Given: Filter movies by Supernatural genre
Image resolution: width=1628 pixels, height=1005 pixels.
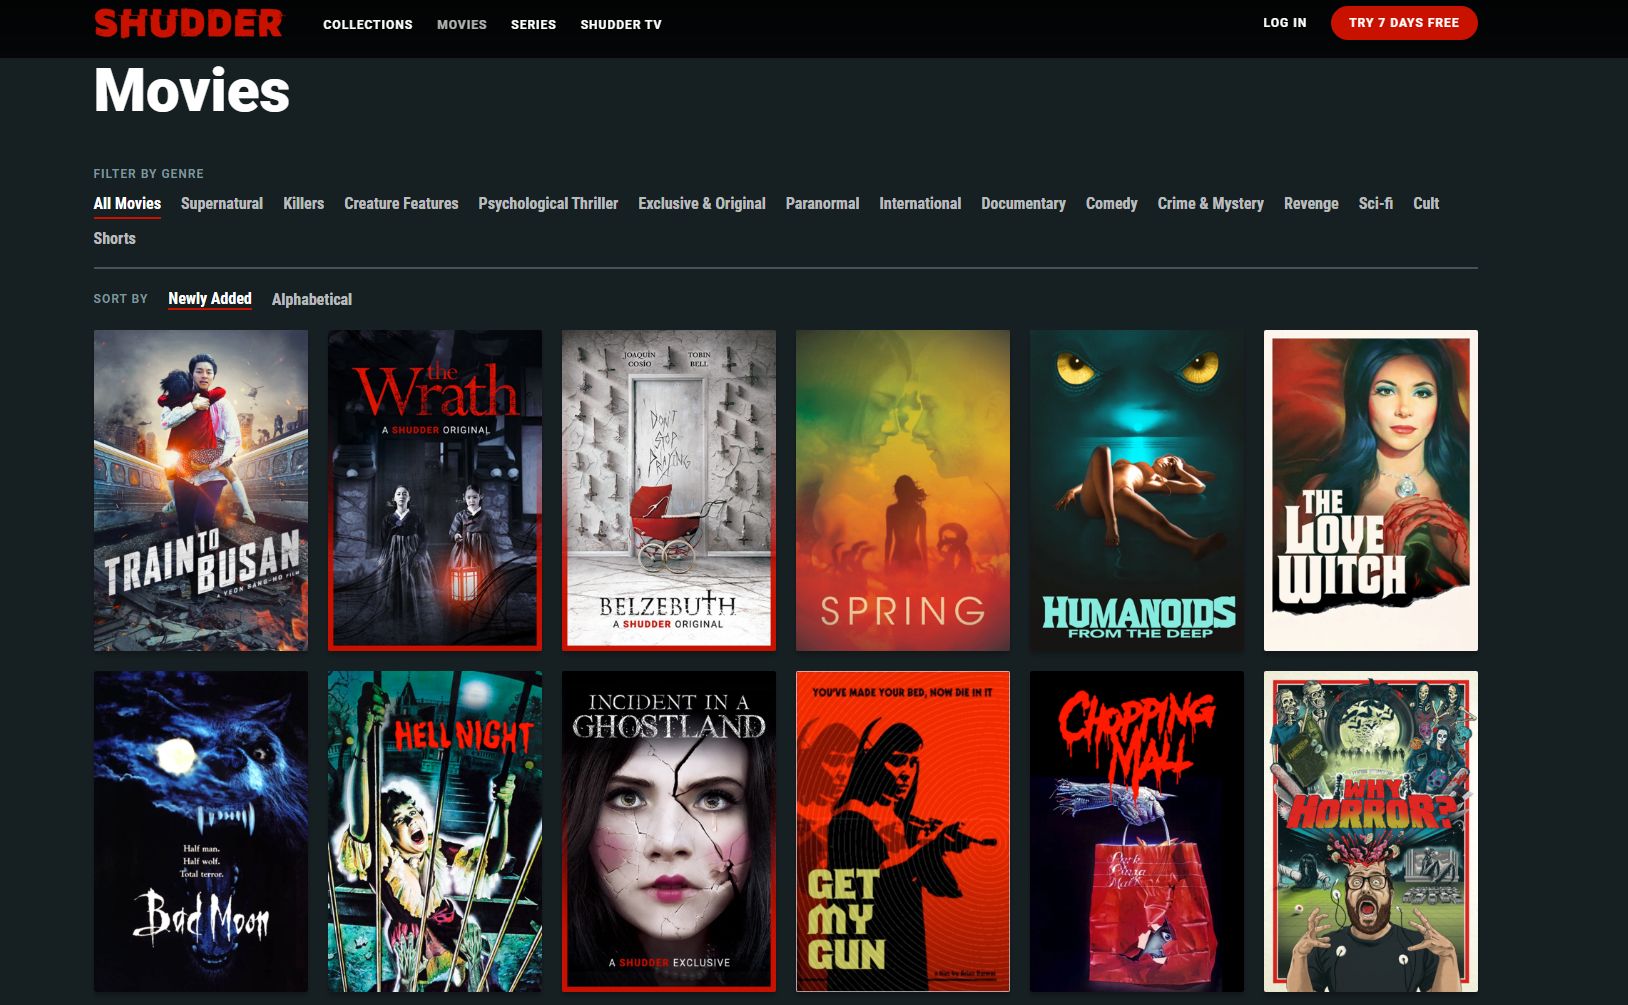Looking at the screenshot, I should click(x=221, y=203).
